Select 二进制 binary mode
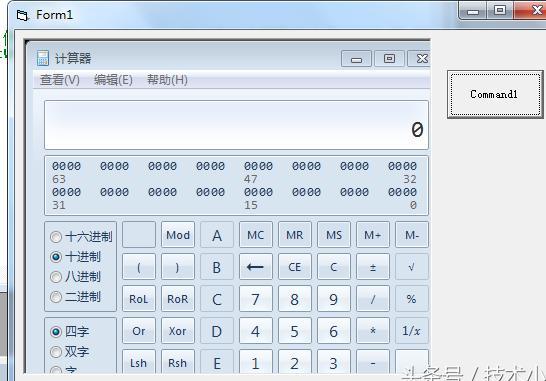Viewport: 546px width, 381px height. pos(75,297)
